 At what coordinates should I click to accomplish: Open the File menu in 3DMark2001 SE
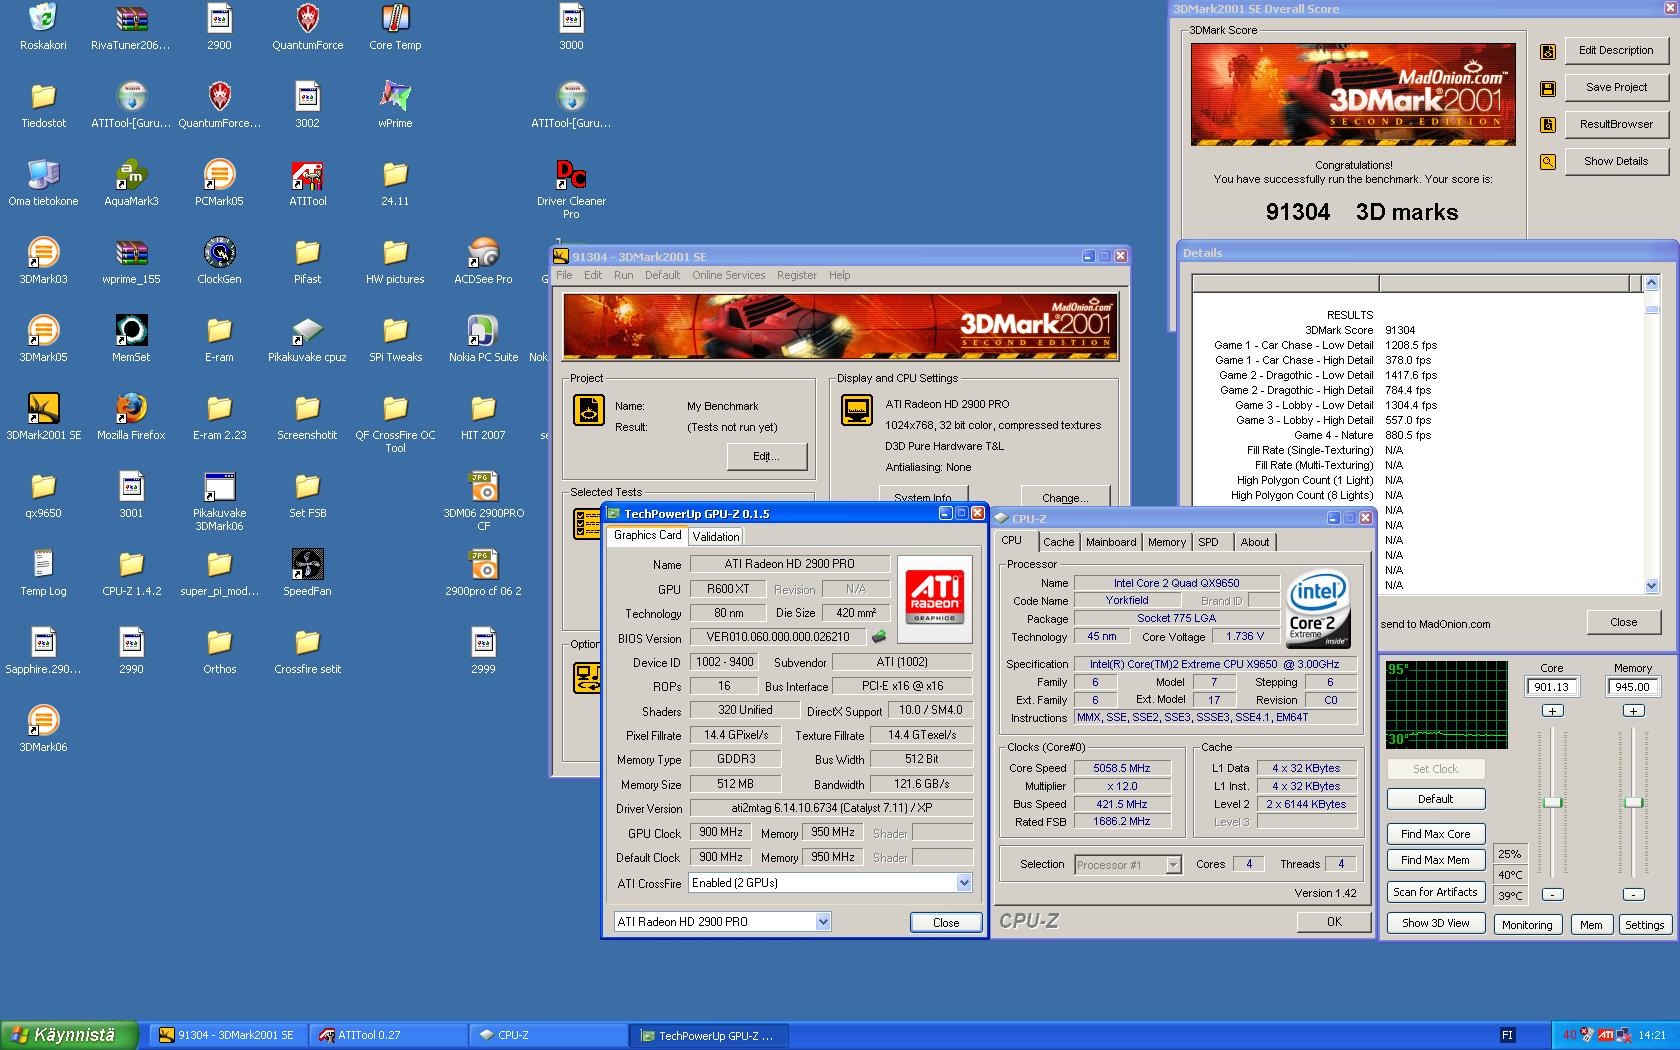[x=564, y=275]
